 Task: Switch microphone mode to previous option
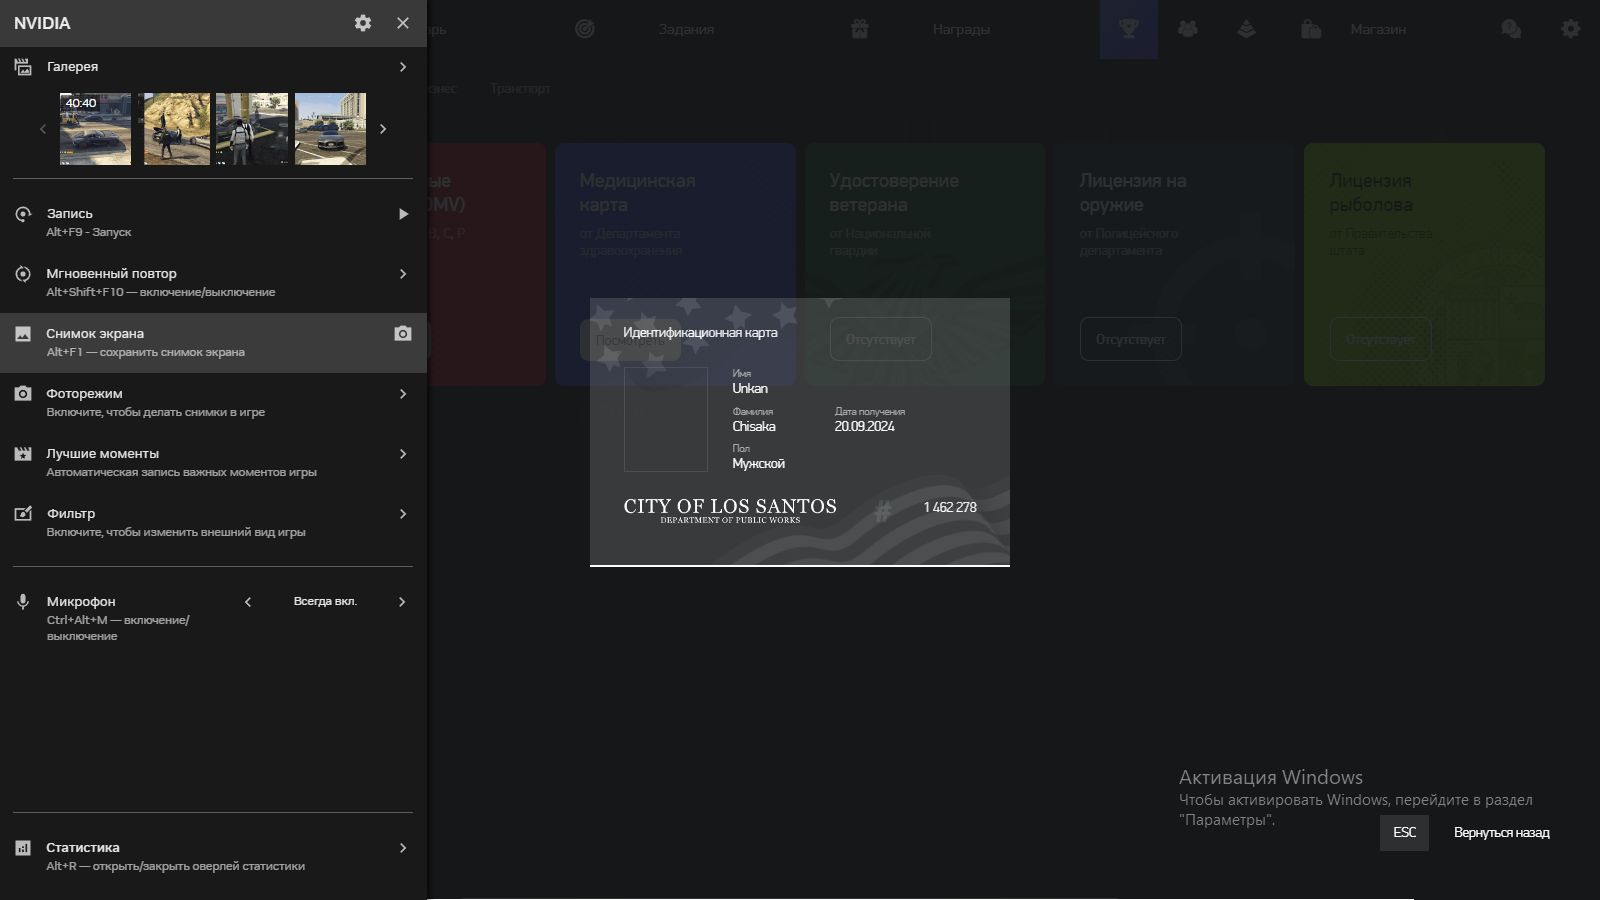[x=248, y=602]
